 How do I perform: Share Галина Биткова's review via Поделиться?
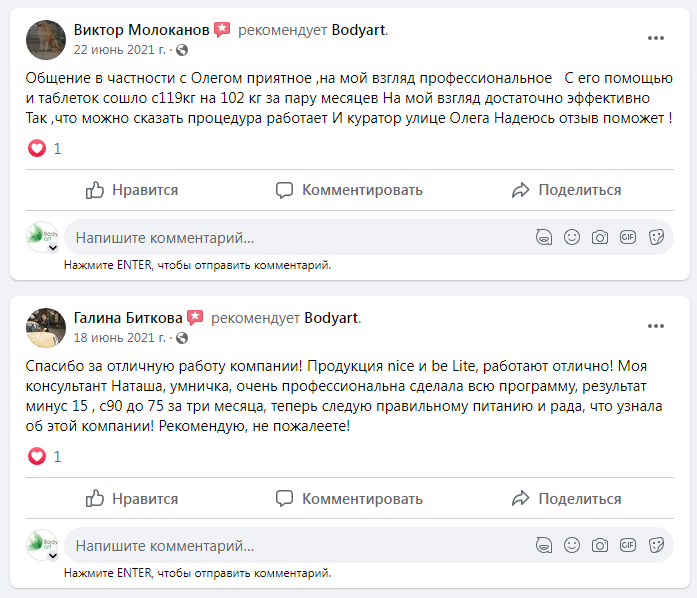pyautogui.click(x=566, y=498)
